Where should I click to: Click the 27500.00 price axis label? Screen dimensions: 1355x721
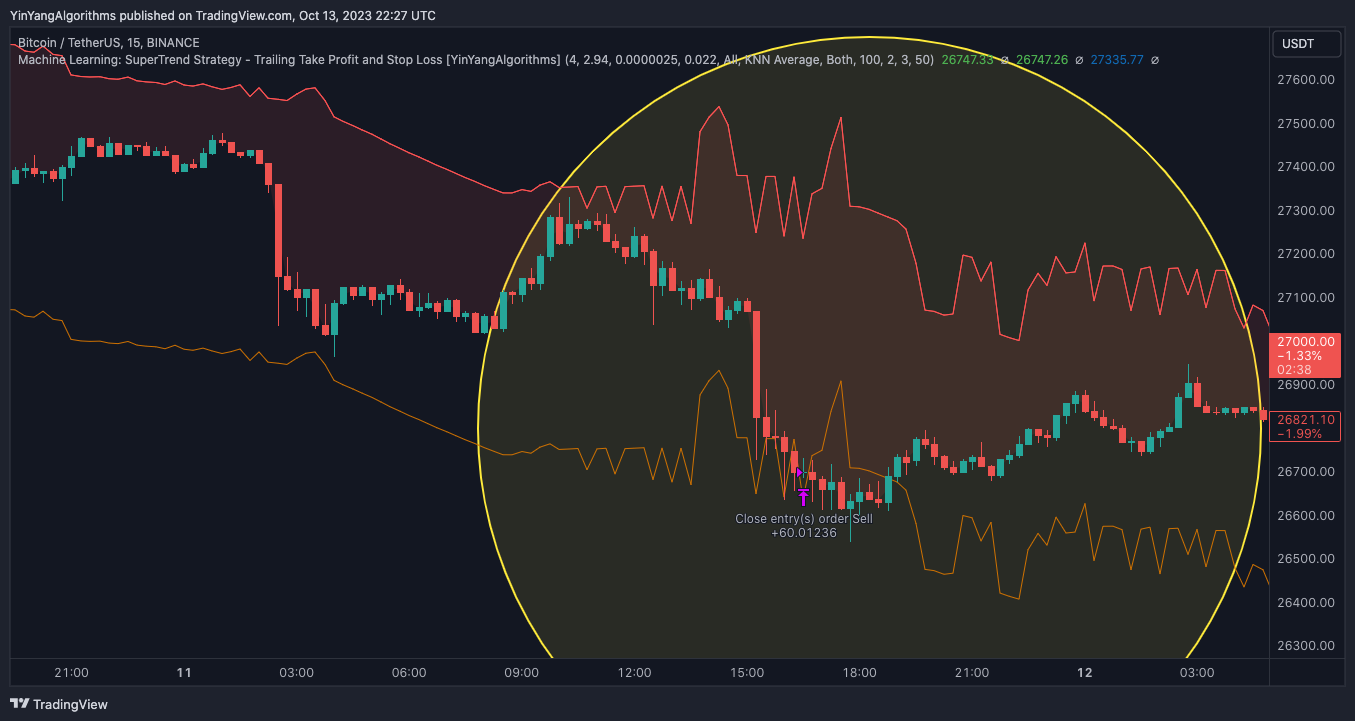tap(1306, 123)
